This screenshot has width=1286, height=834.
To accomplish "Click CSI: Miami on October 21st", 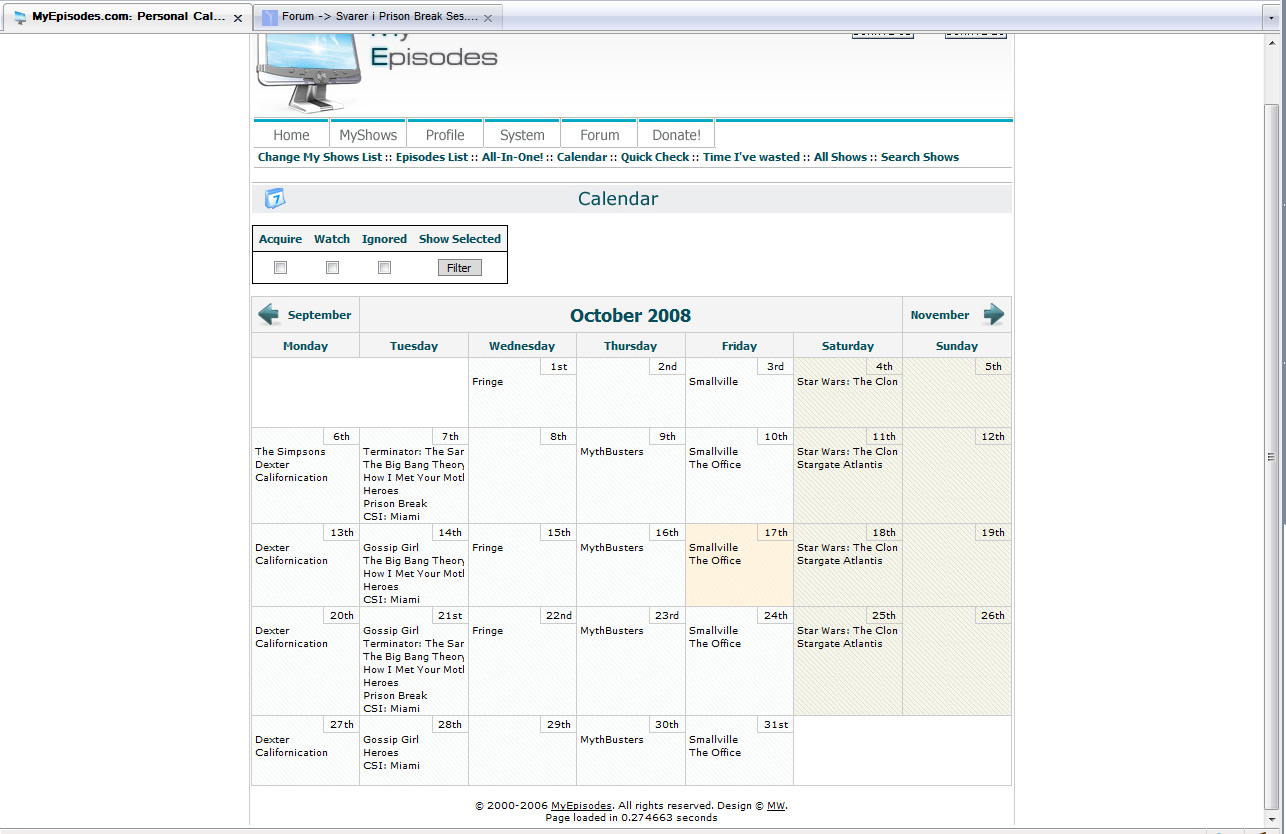I will [392, 709].
